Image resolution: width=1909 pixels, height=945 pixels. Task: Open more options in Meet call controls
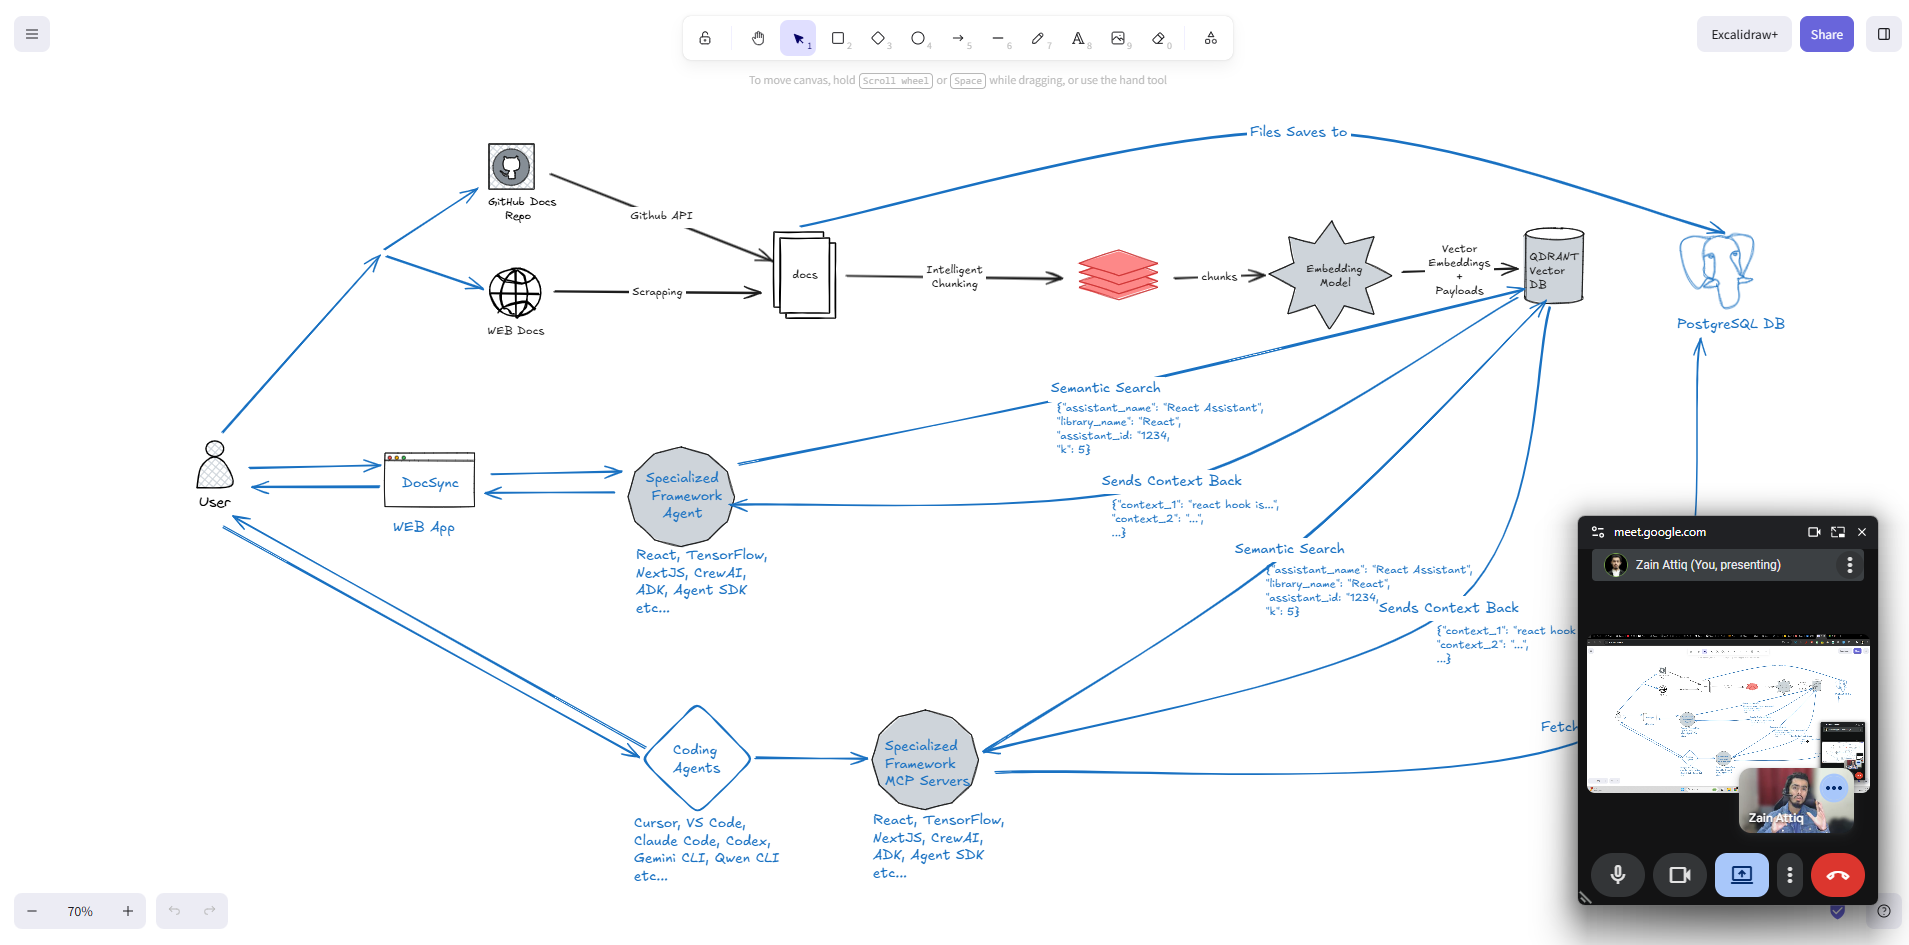(x=1790, y=875)
